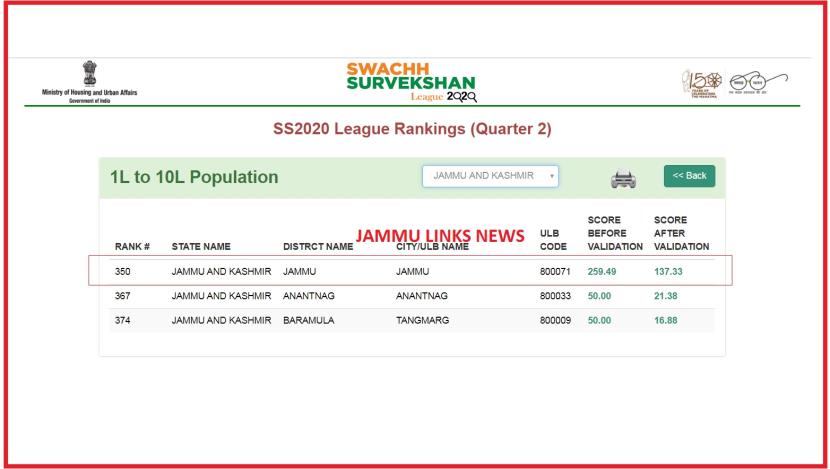Click ULB code 800033
This screenshot has width=830, height=469.
555,296
